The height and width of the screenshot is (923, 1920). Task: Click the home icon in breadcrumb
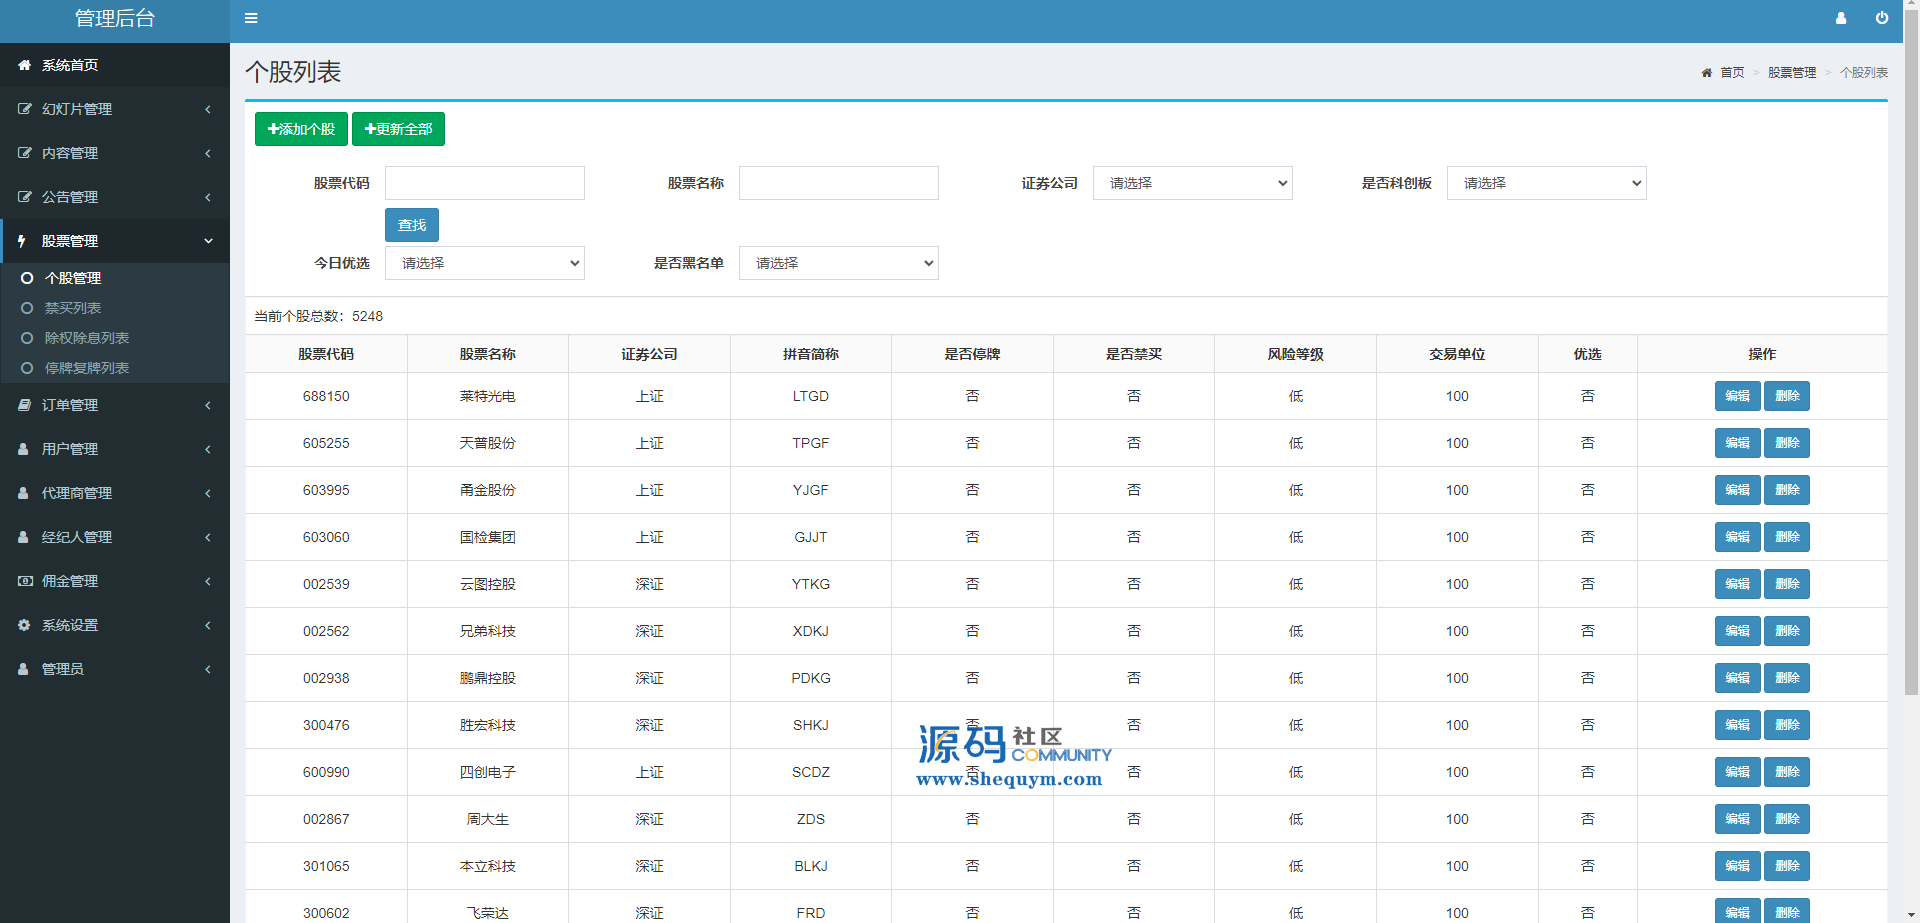(x=1706, y=73)
